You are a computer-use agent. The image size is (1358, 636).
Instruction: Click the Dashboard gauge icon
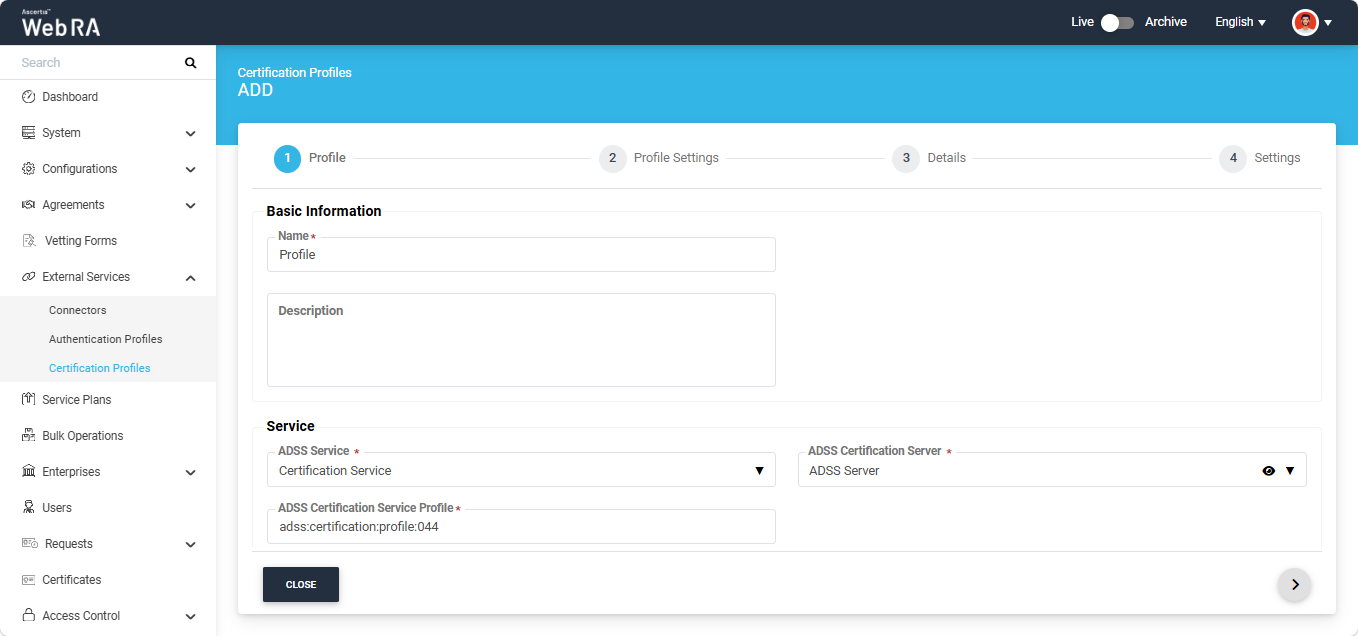[x=28, y=97]
